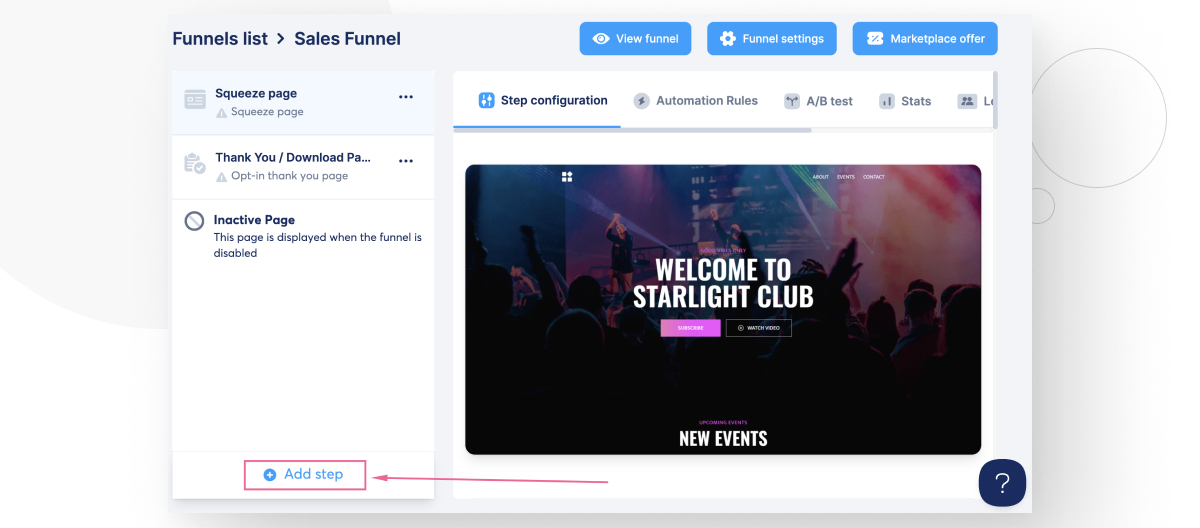The width and height of the screenshot is (1200, 528).
Task: Click the grid logo in page preview
Action: (x=567, y=177)
